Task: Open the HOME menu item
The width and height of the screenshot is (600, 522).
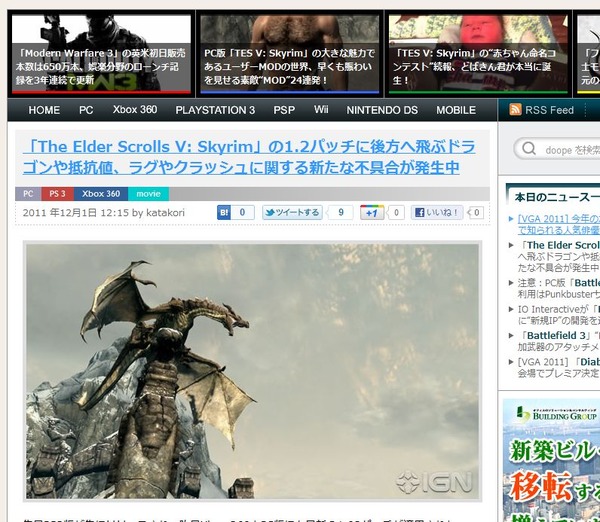Action: point(44,110)
